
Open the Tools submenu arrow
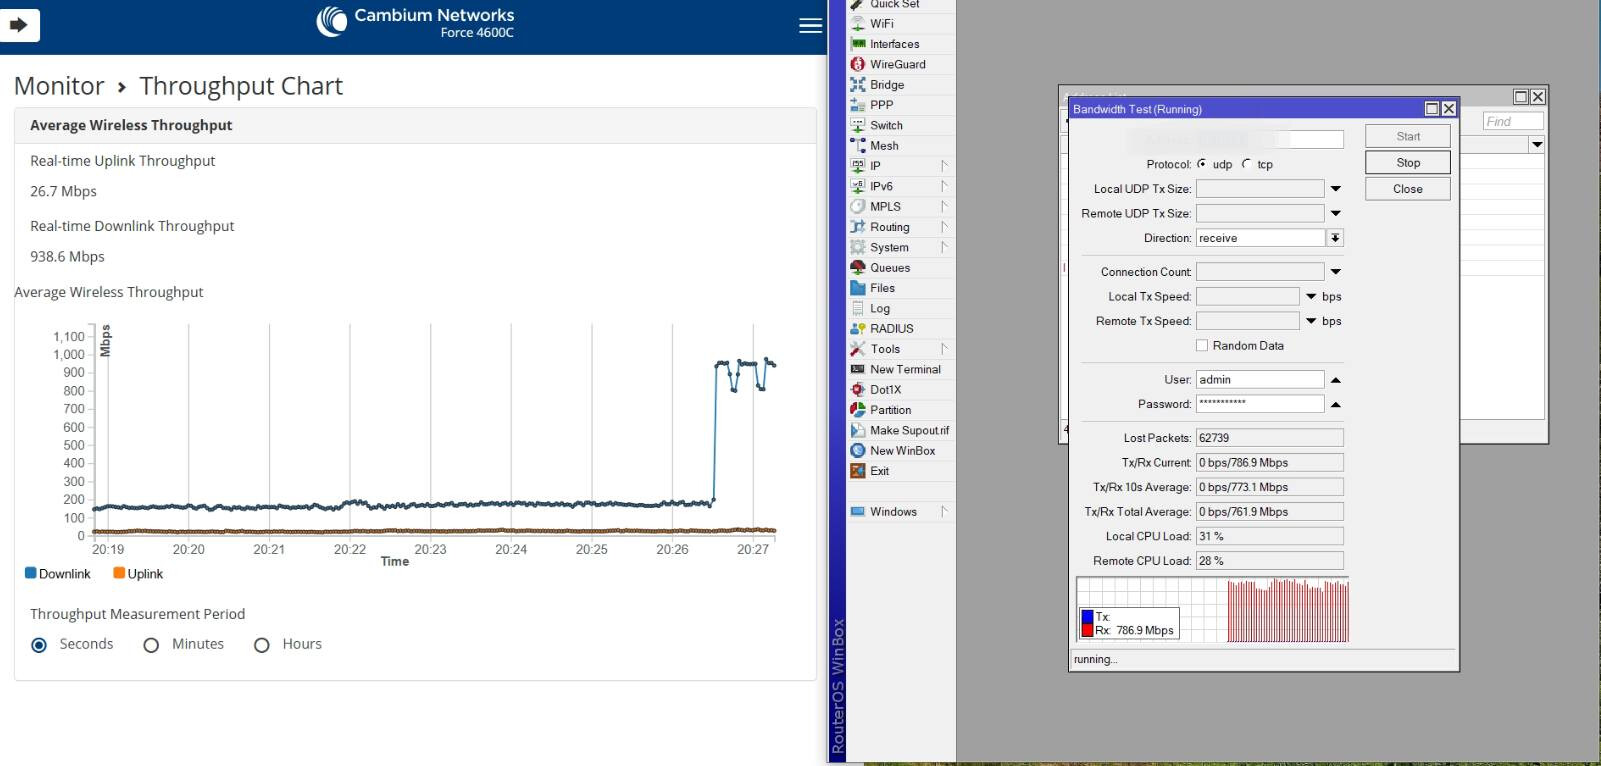943,349
